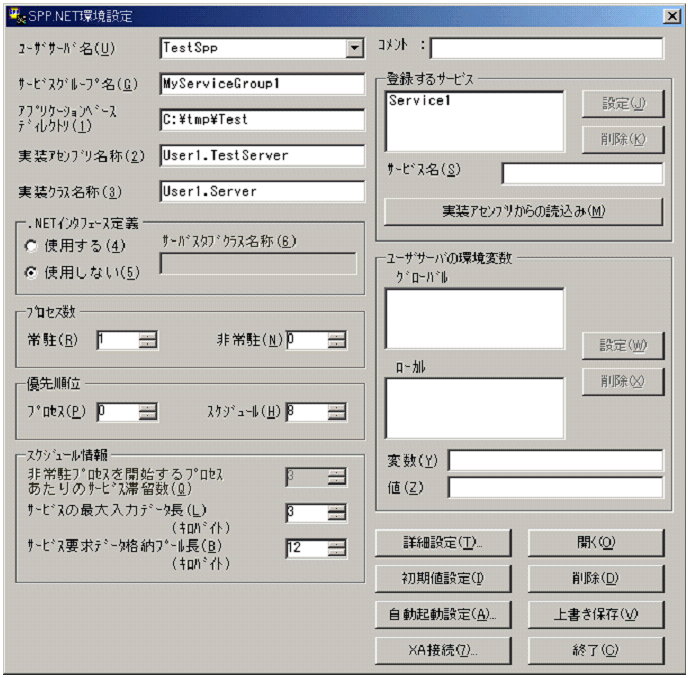The width and height of the screenshot is (688, 678).
Task: Select the 使用する(4) radio button
Action: 31,246
